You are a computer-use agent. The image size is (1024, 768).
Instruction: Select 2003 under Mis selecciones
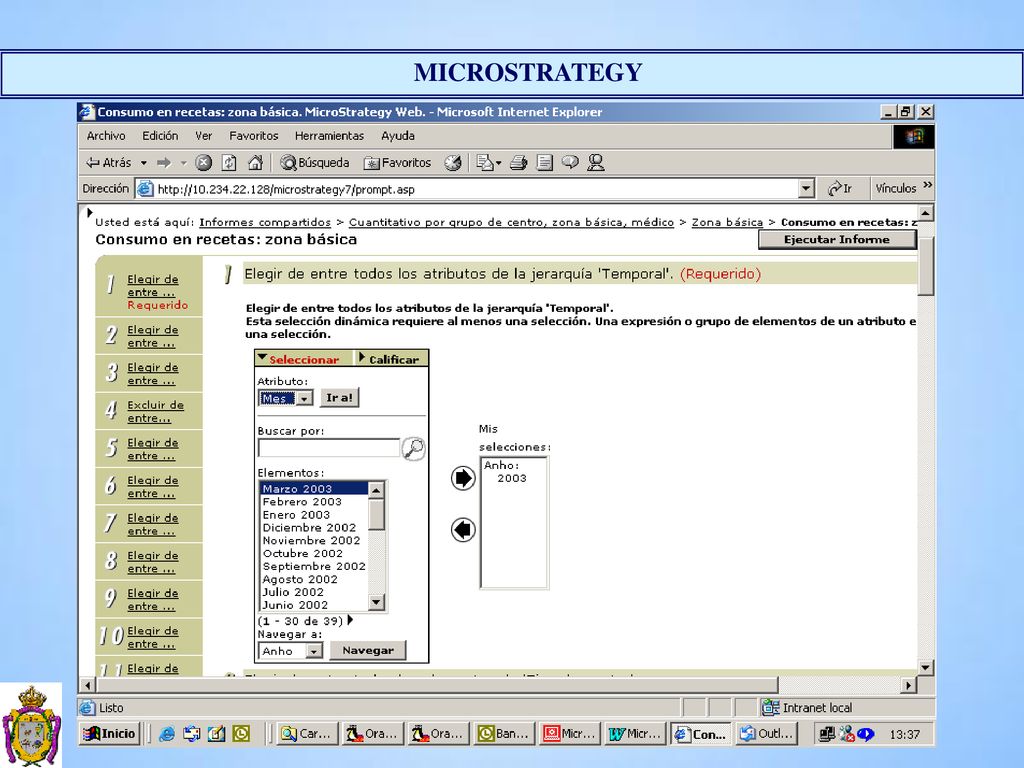click(511, 478)
